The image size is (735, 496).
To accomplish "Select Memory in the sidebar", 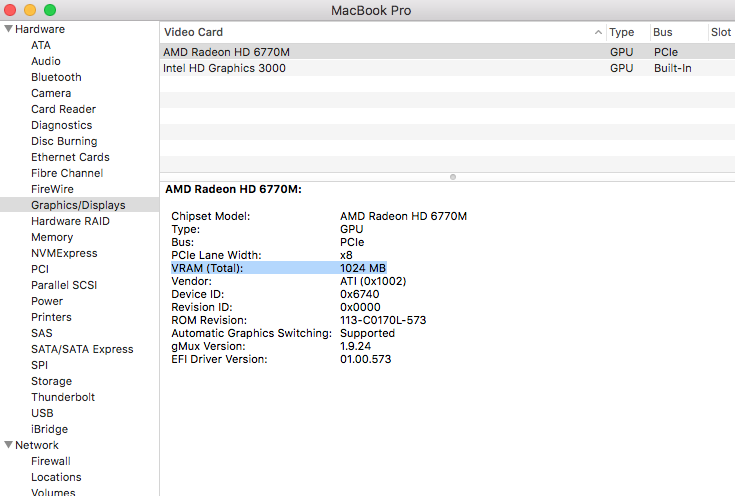I will tap(52, 237).
